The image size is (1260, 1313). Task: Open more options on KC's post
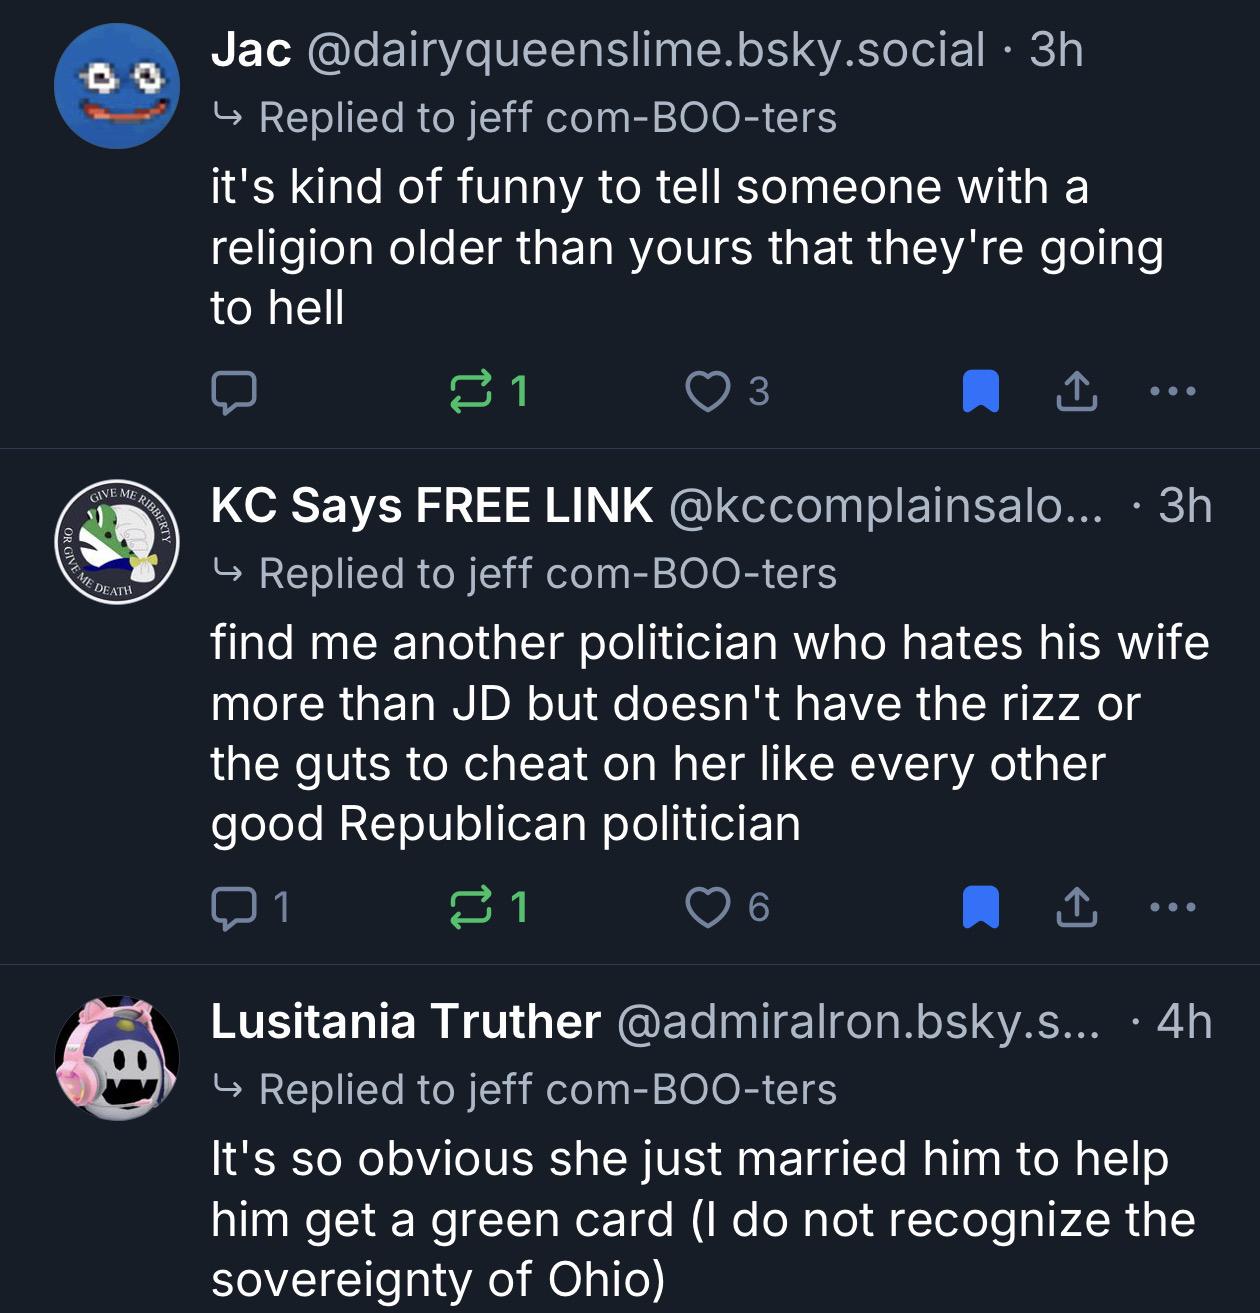(1172, 907)
